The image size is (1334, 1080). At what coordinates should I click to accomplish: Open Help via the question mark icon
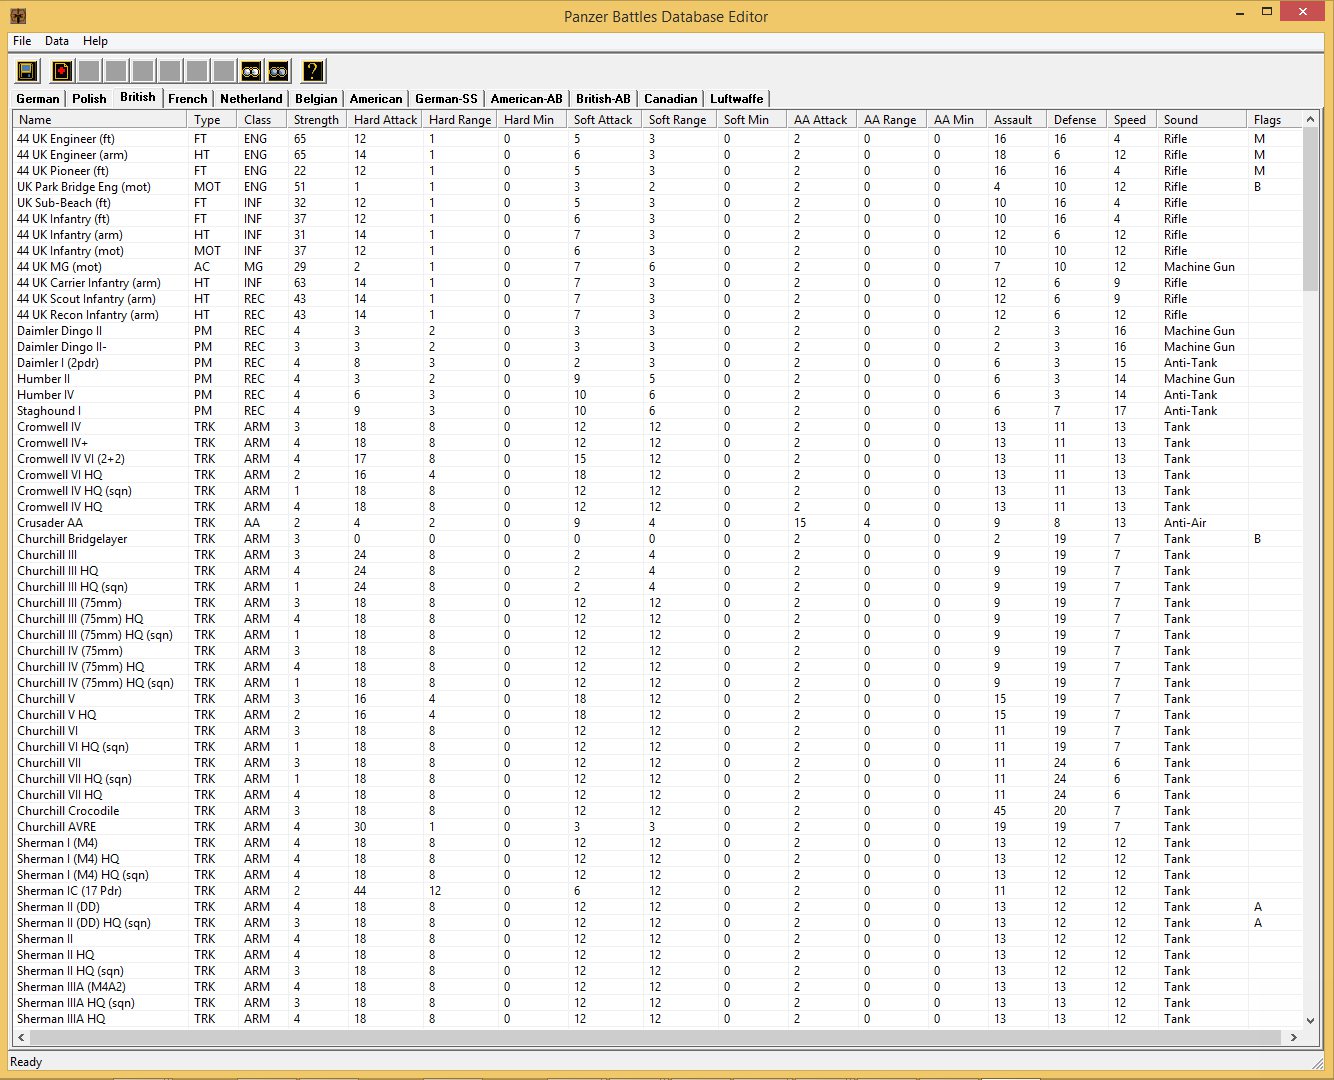(x=313, y=71)
